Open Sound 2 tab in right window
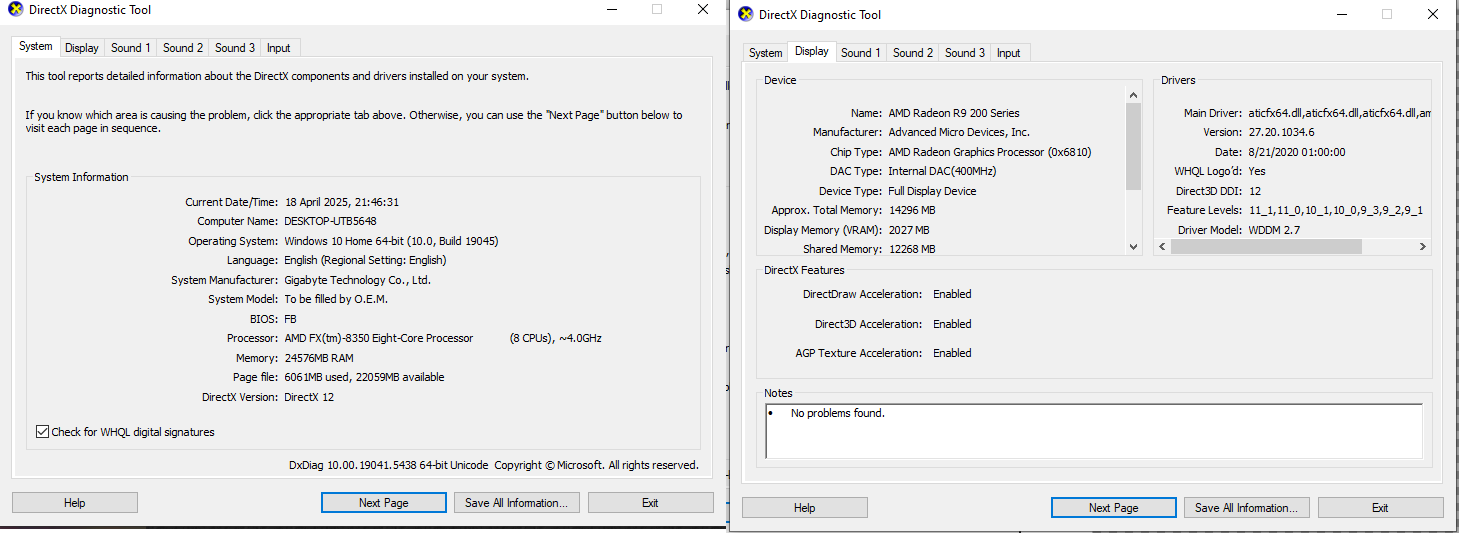The width and height of the screenshot is (1459, 533). pyautogui.click(x=913, y=53)
